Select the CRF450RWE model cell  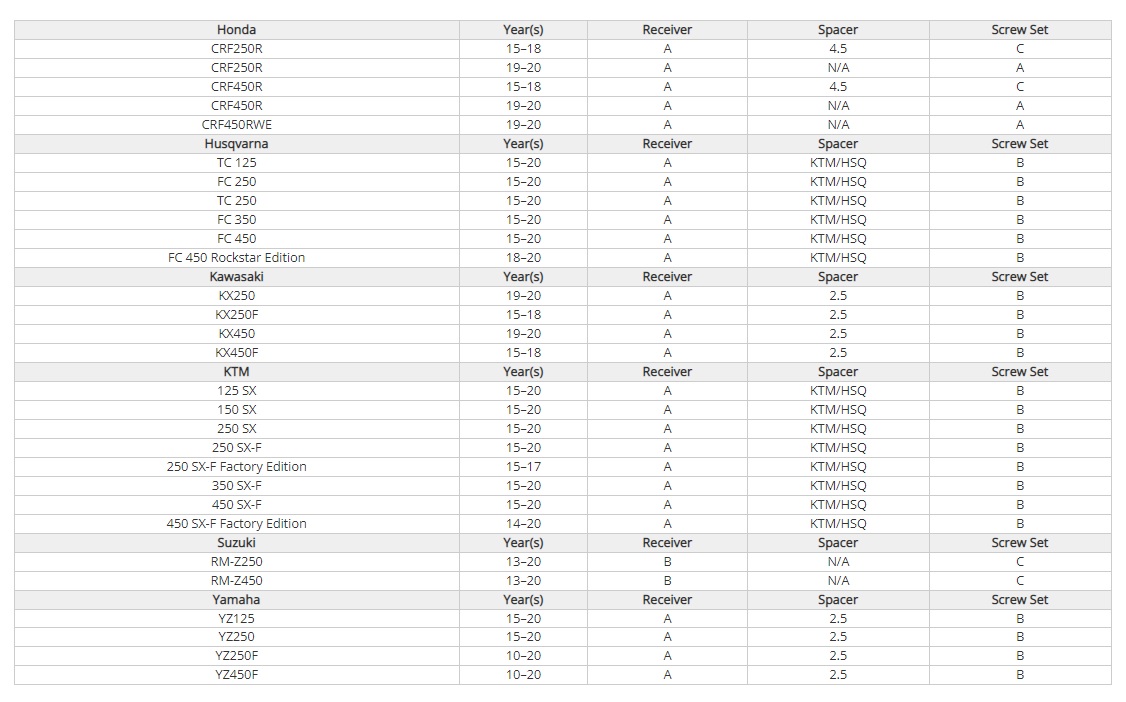236,124
